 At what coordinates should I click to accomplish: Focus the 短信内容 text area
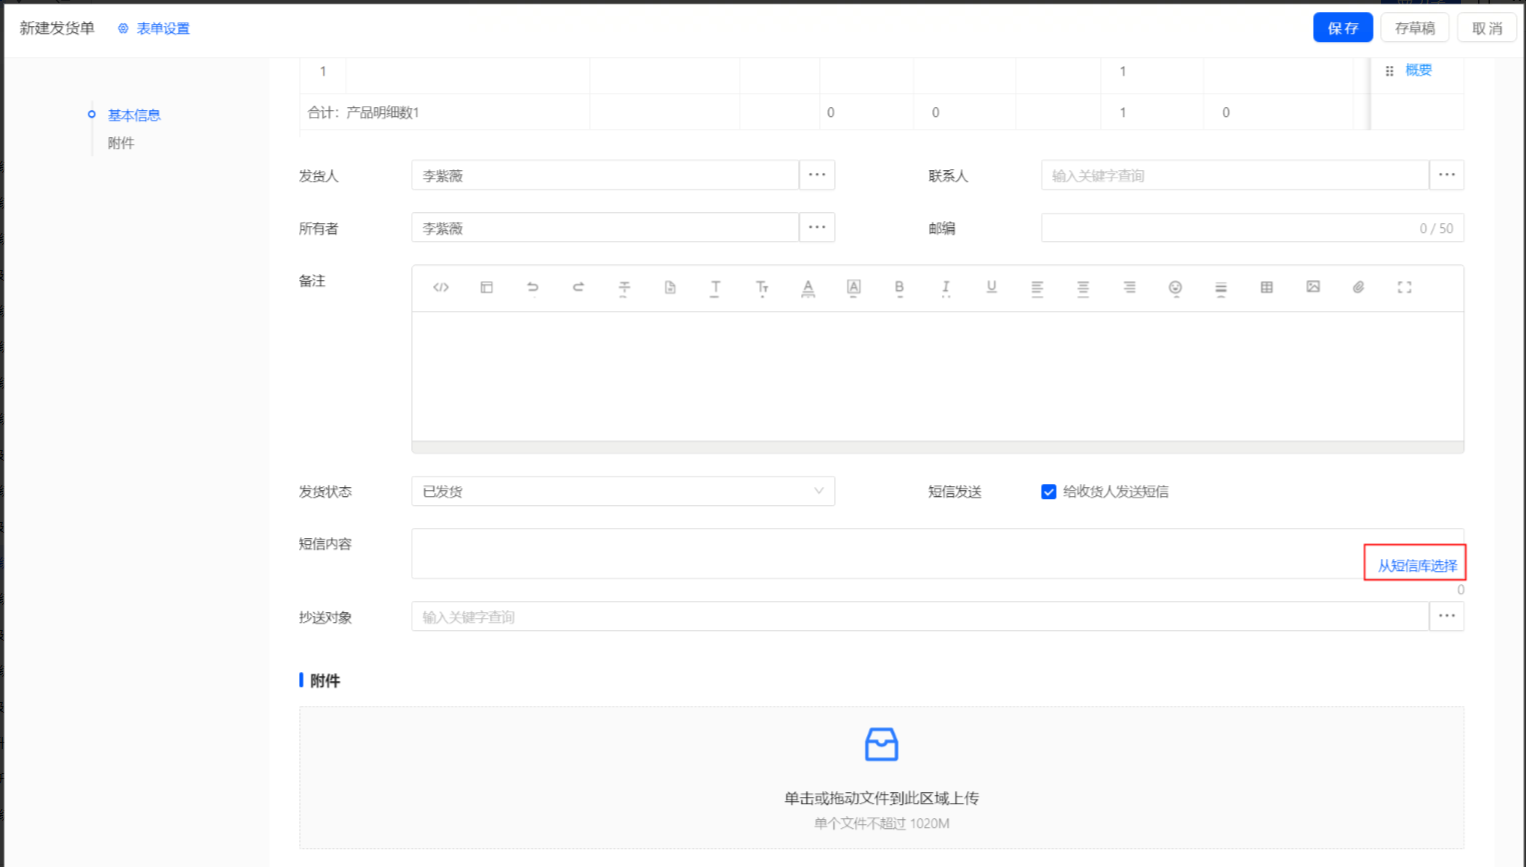tap(938, 554)
